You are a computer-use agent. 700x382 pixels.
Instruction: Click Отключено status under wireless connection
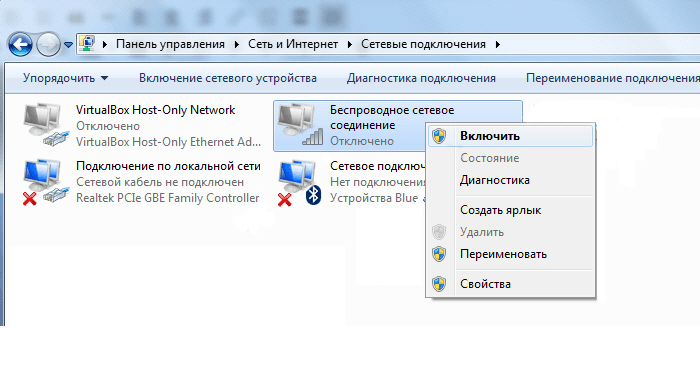[362, 141]
